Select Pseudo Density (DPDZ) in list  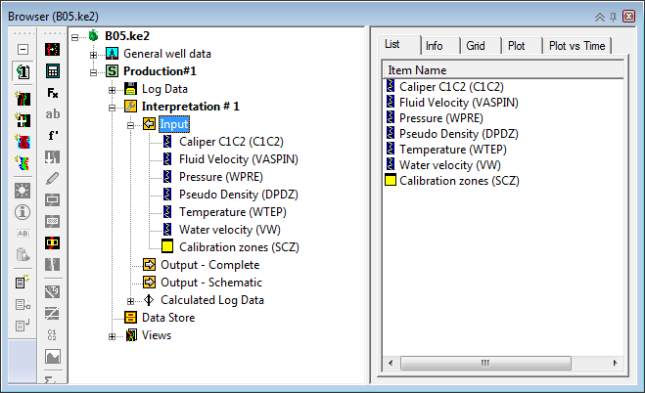(459, 134)
